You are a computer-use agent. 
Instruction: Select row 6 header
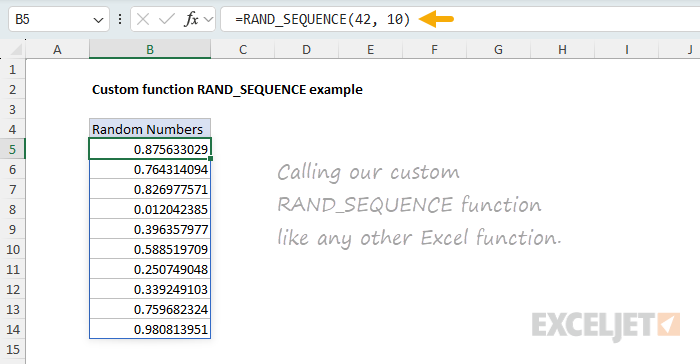coord(12,169)
